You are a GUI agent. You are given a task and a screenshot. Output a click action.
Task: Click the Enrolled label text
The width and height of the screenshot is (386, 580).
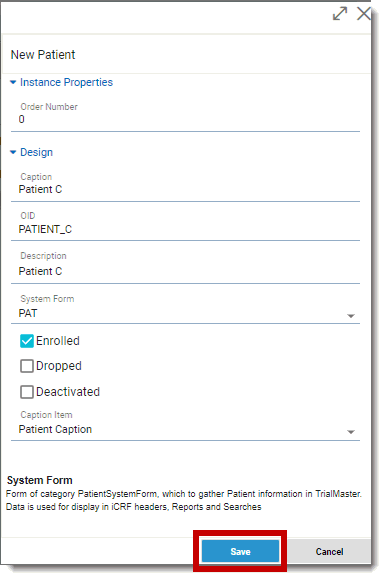pyautogui.click(x=58, y=341)
